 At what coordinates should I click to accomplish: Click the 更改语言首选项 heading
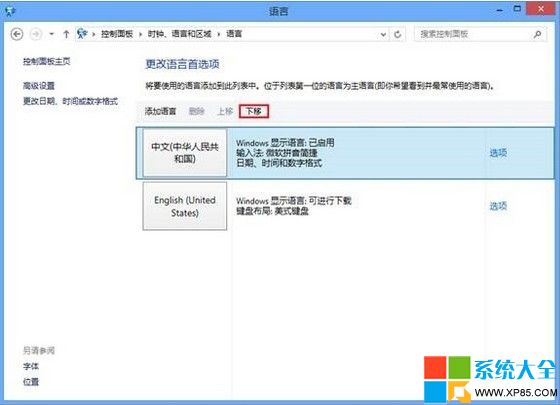[x=182, y=64]
